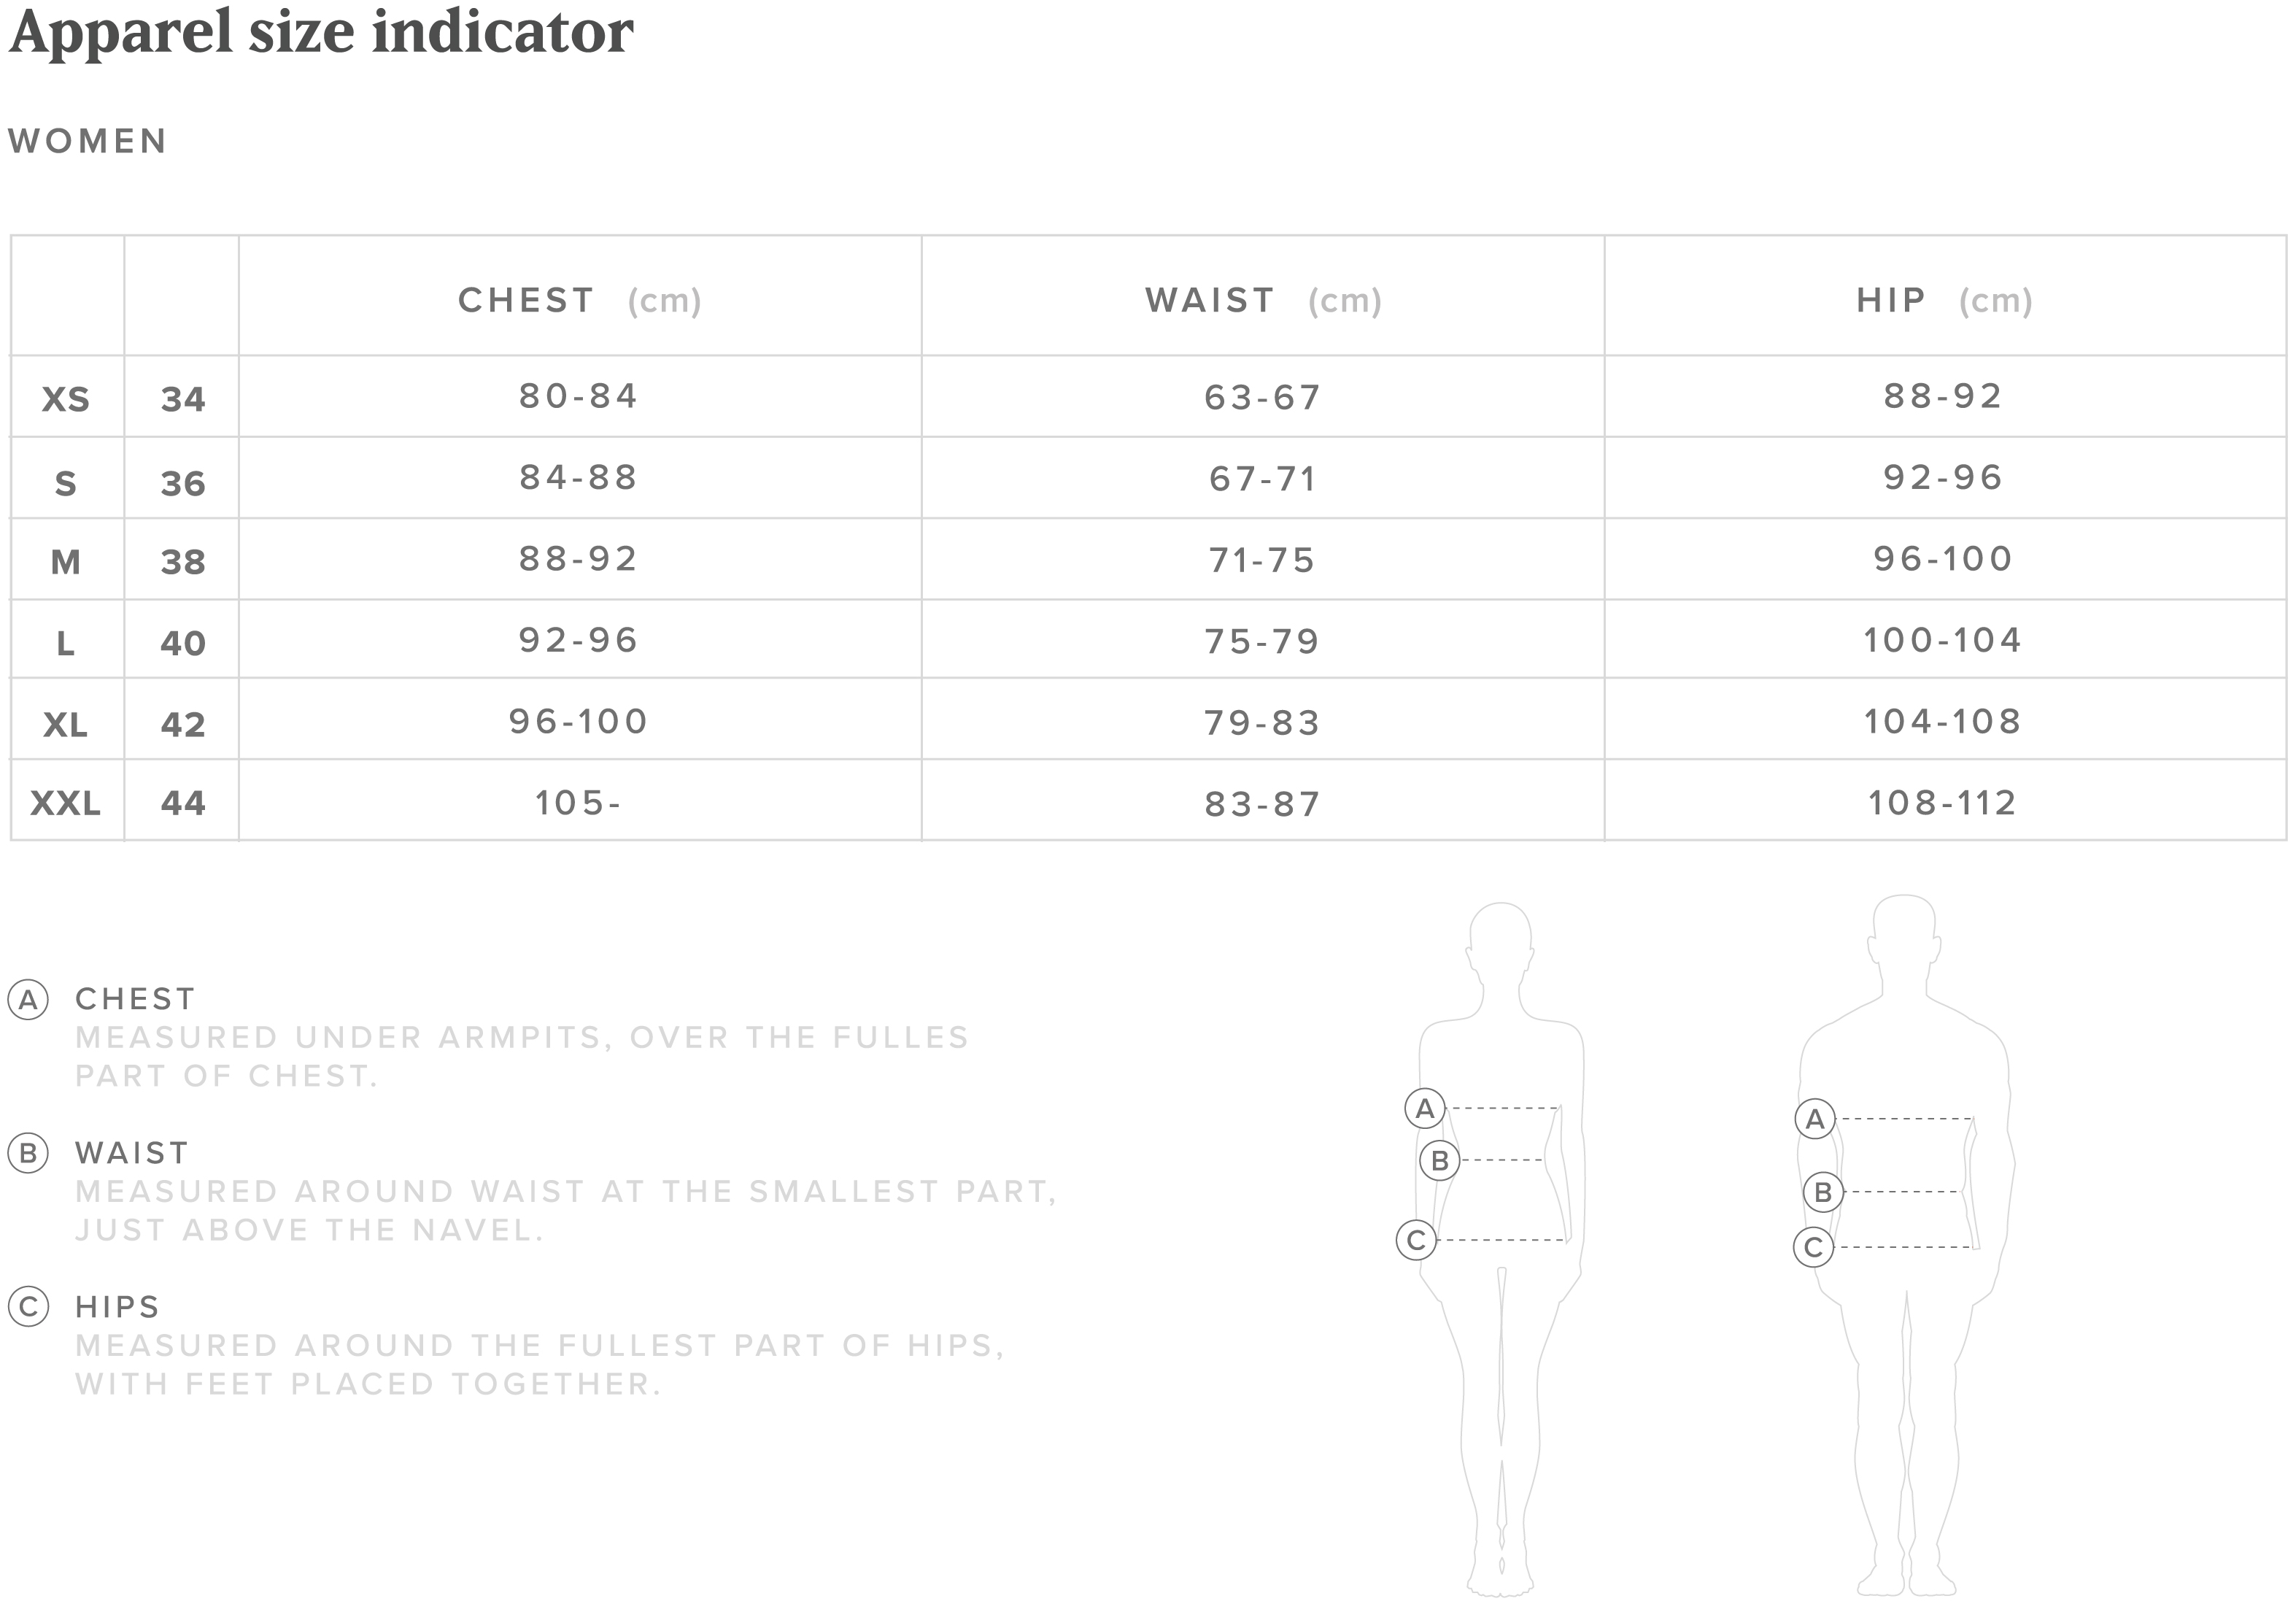Click the 105- chest value for XXL
This screenshot has width=2296, height=1604.
tap(578, 803)
